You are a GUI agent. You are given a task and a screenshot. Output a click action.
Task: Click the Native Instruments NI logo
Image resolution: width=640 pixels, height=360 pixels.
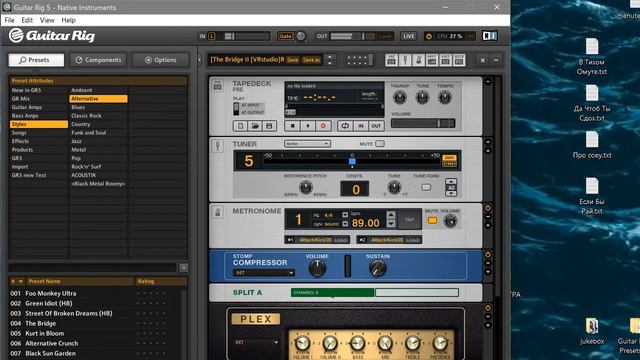489,36
